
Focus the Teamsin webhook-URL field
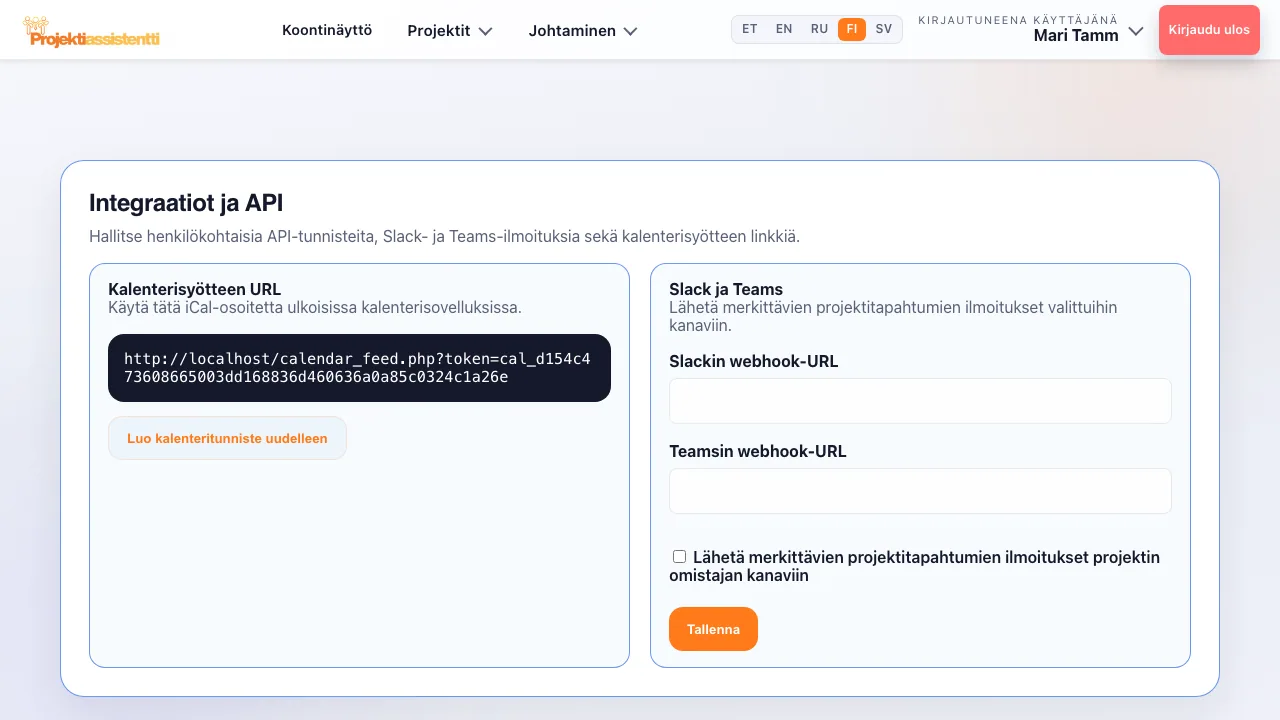click(920, 491)
